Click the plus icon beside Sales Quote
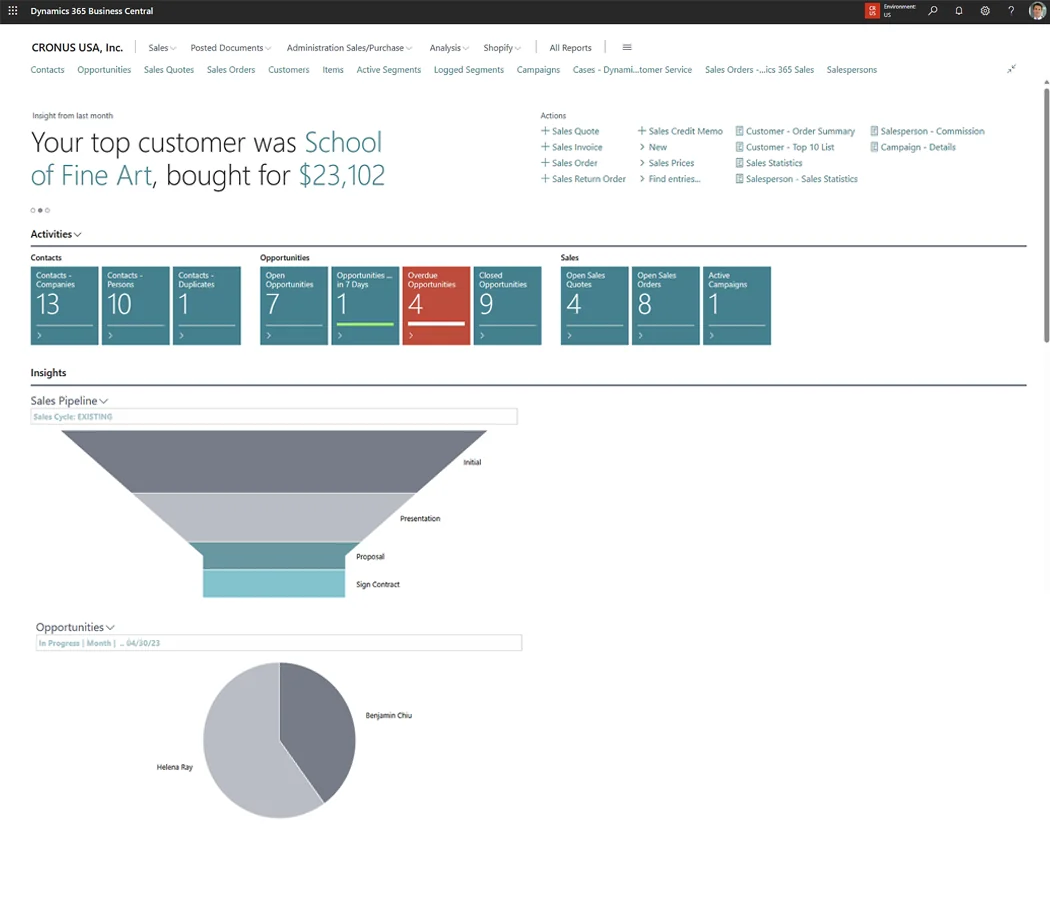1050x900 pixels. coord(545,131)
